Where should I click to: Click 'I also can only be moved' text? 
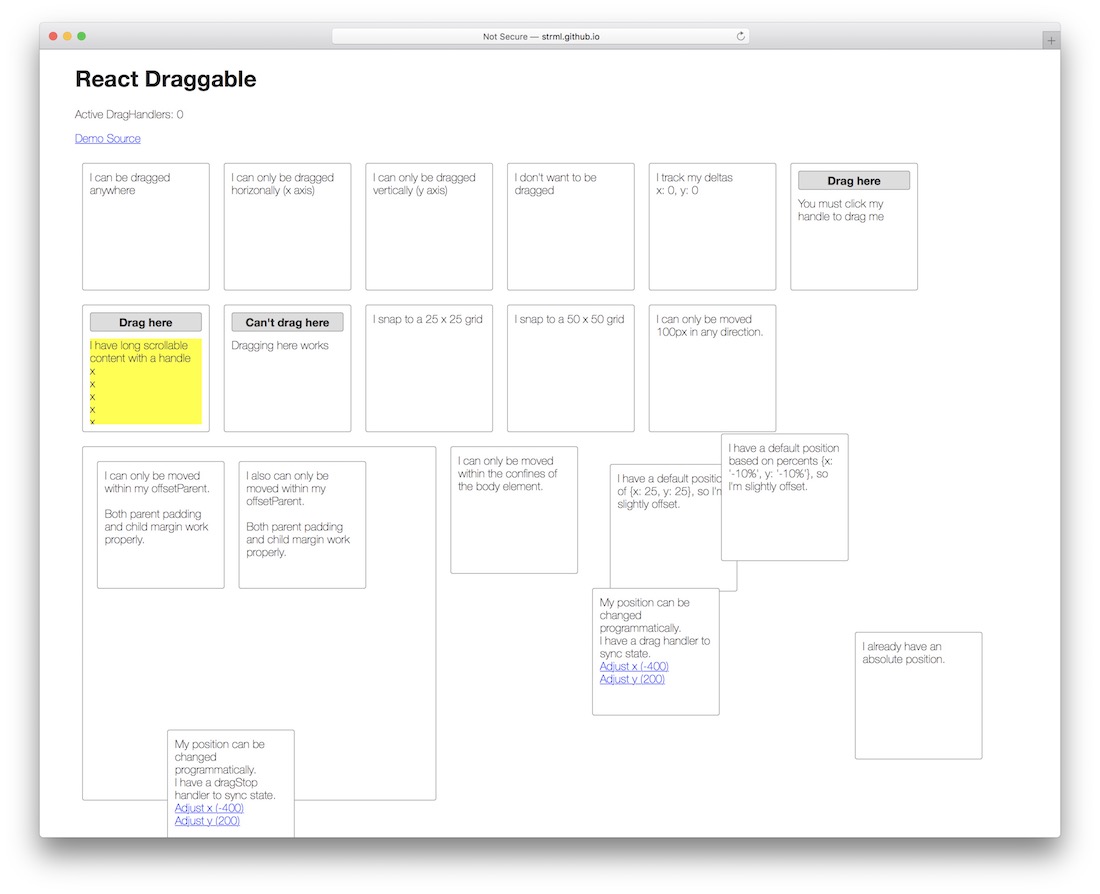(288, 488)
